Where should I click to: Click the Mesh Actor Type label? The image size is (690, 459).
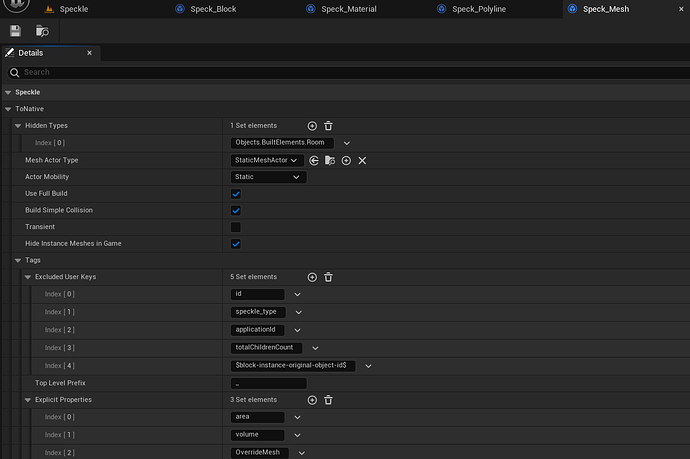click(51, 160)
